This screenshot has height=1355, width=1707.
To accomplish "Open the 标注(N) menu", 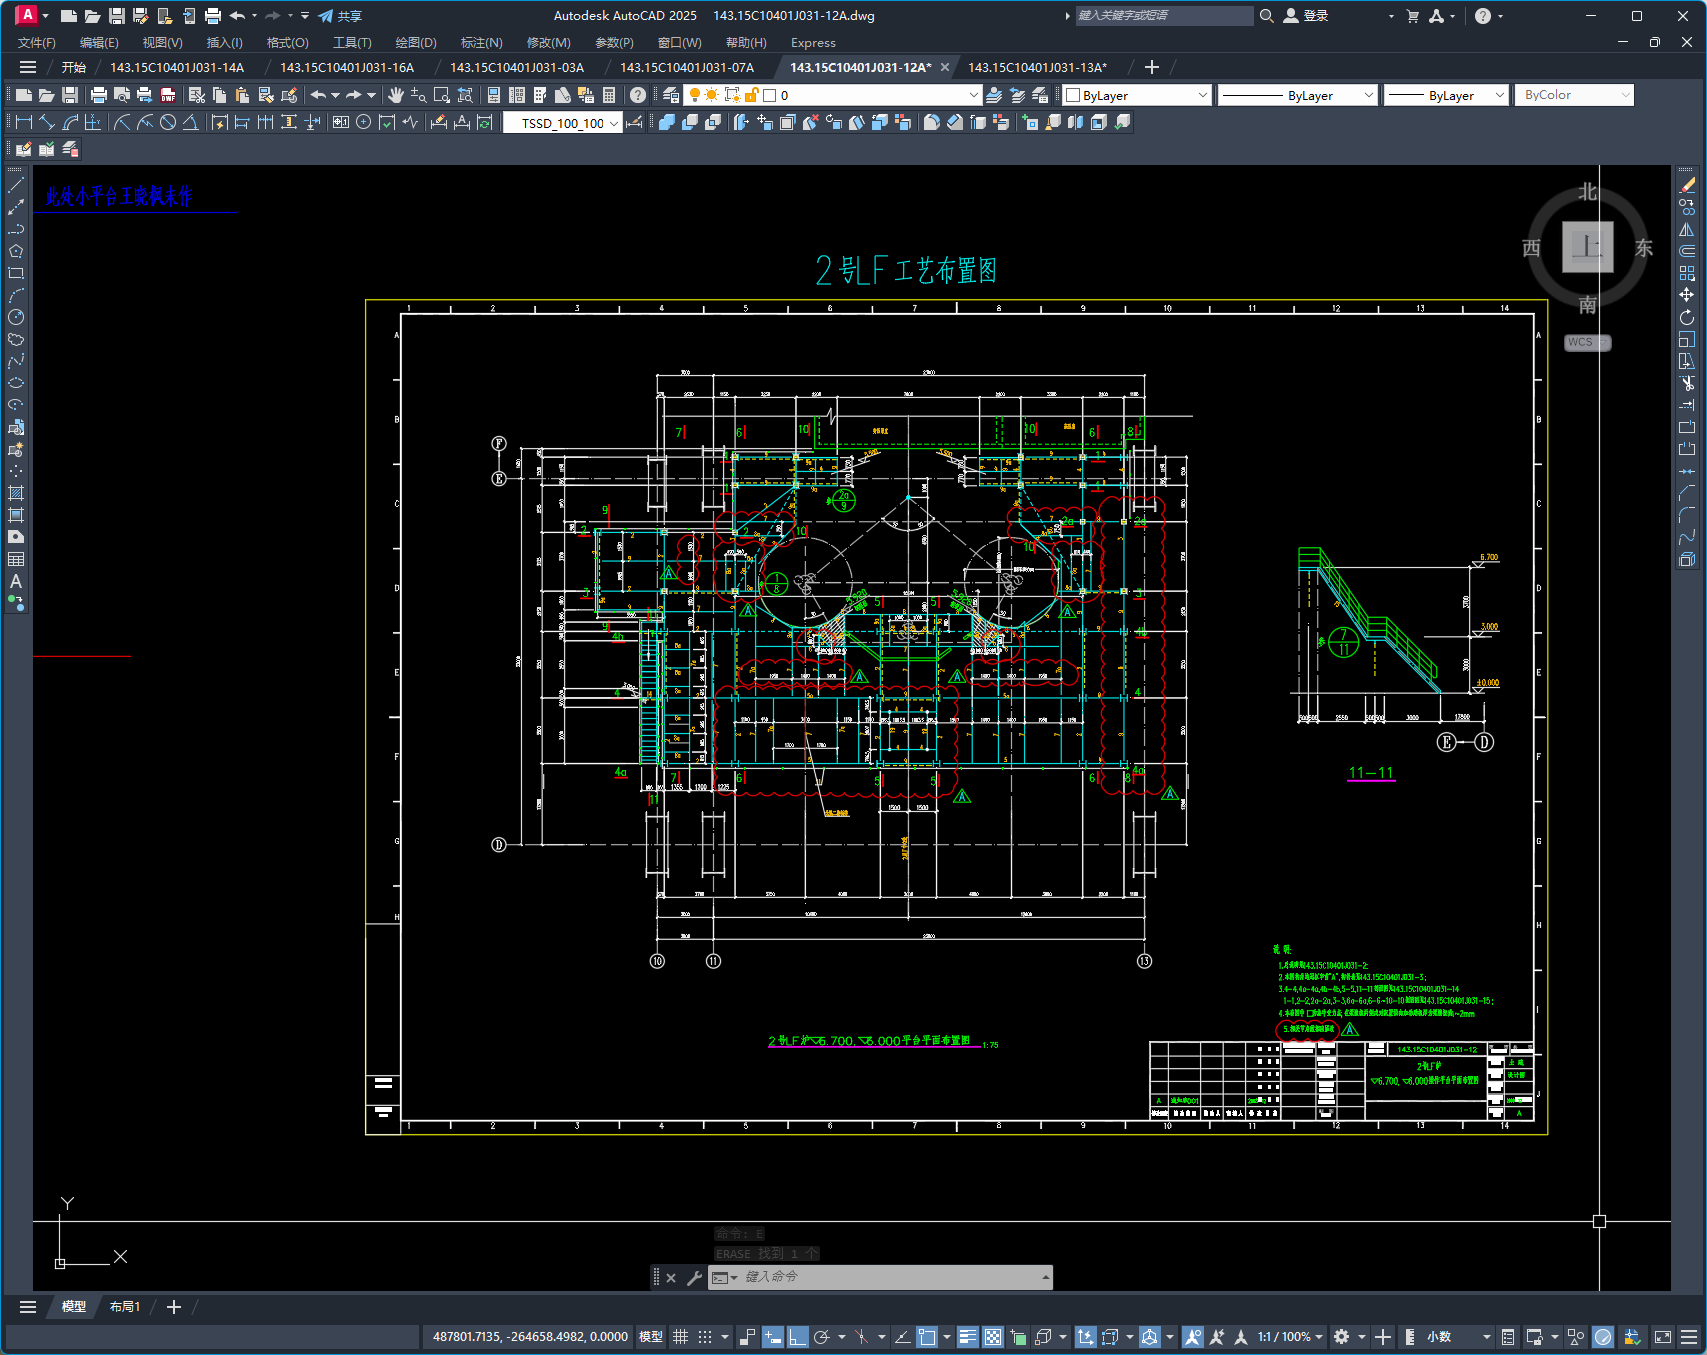I will point(481,43).
